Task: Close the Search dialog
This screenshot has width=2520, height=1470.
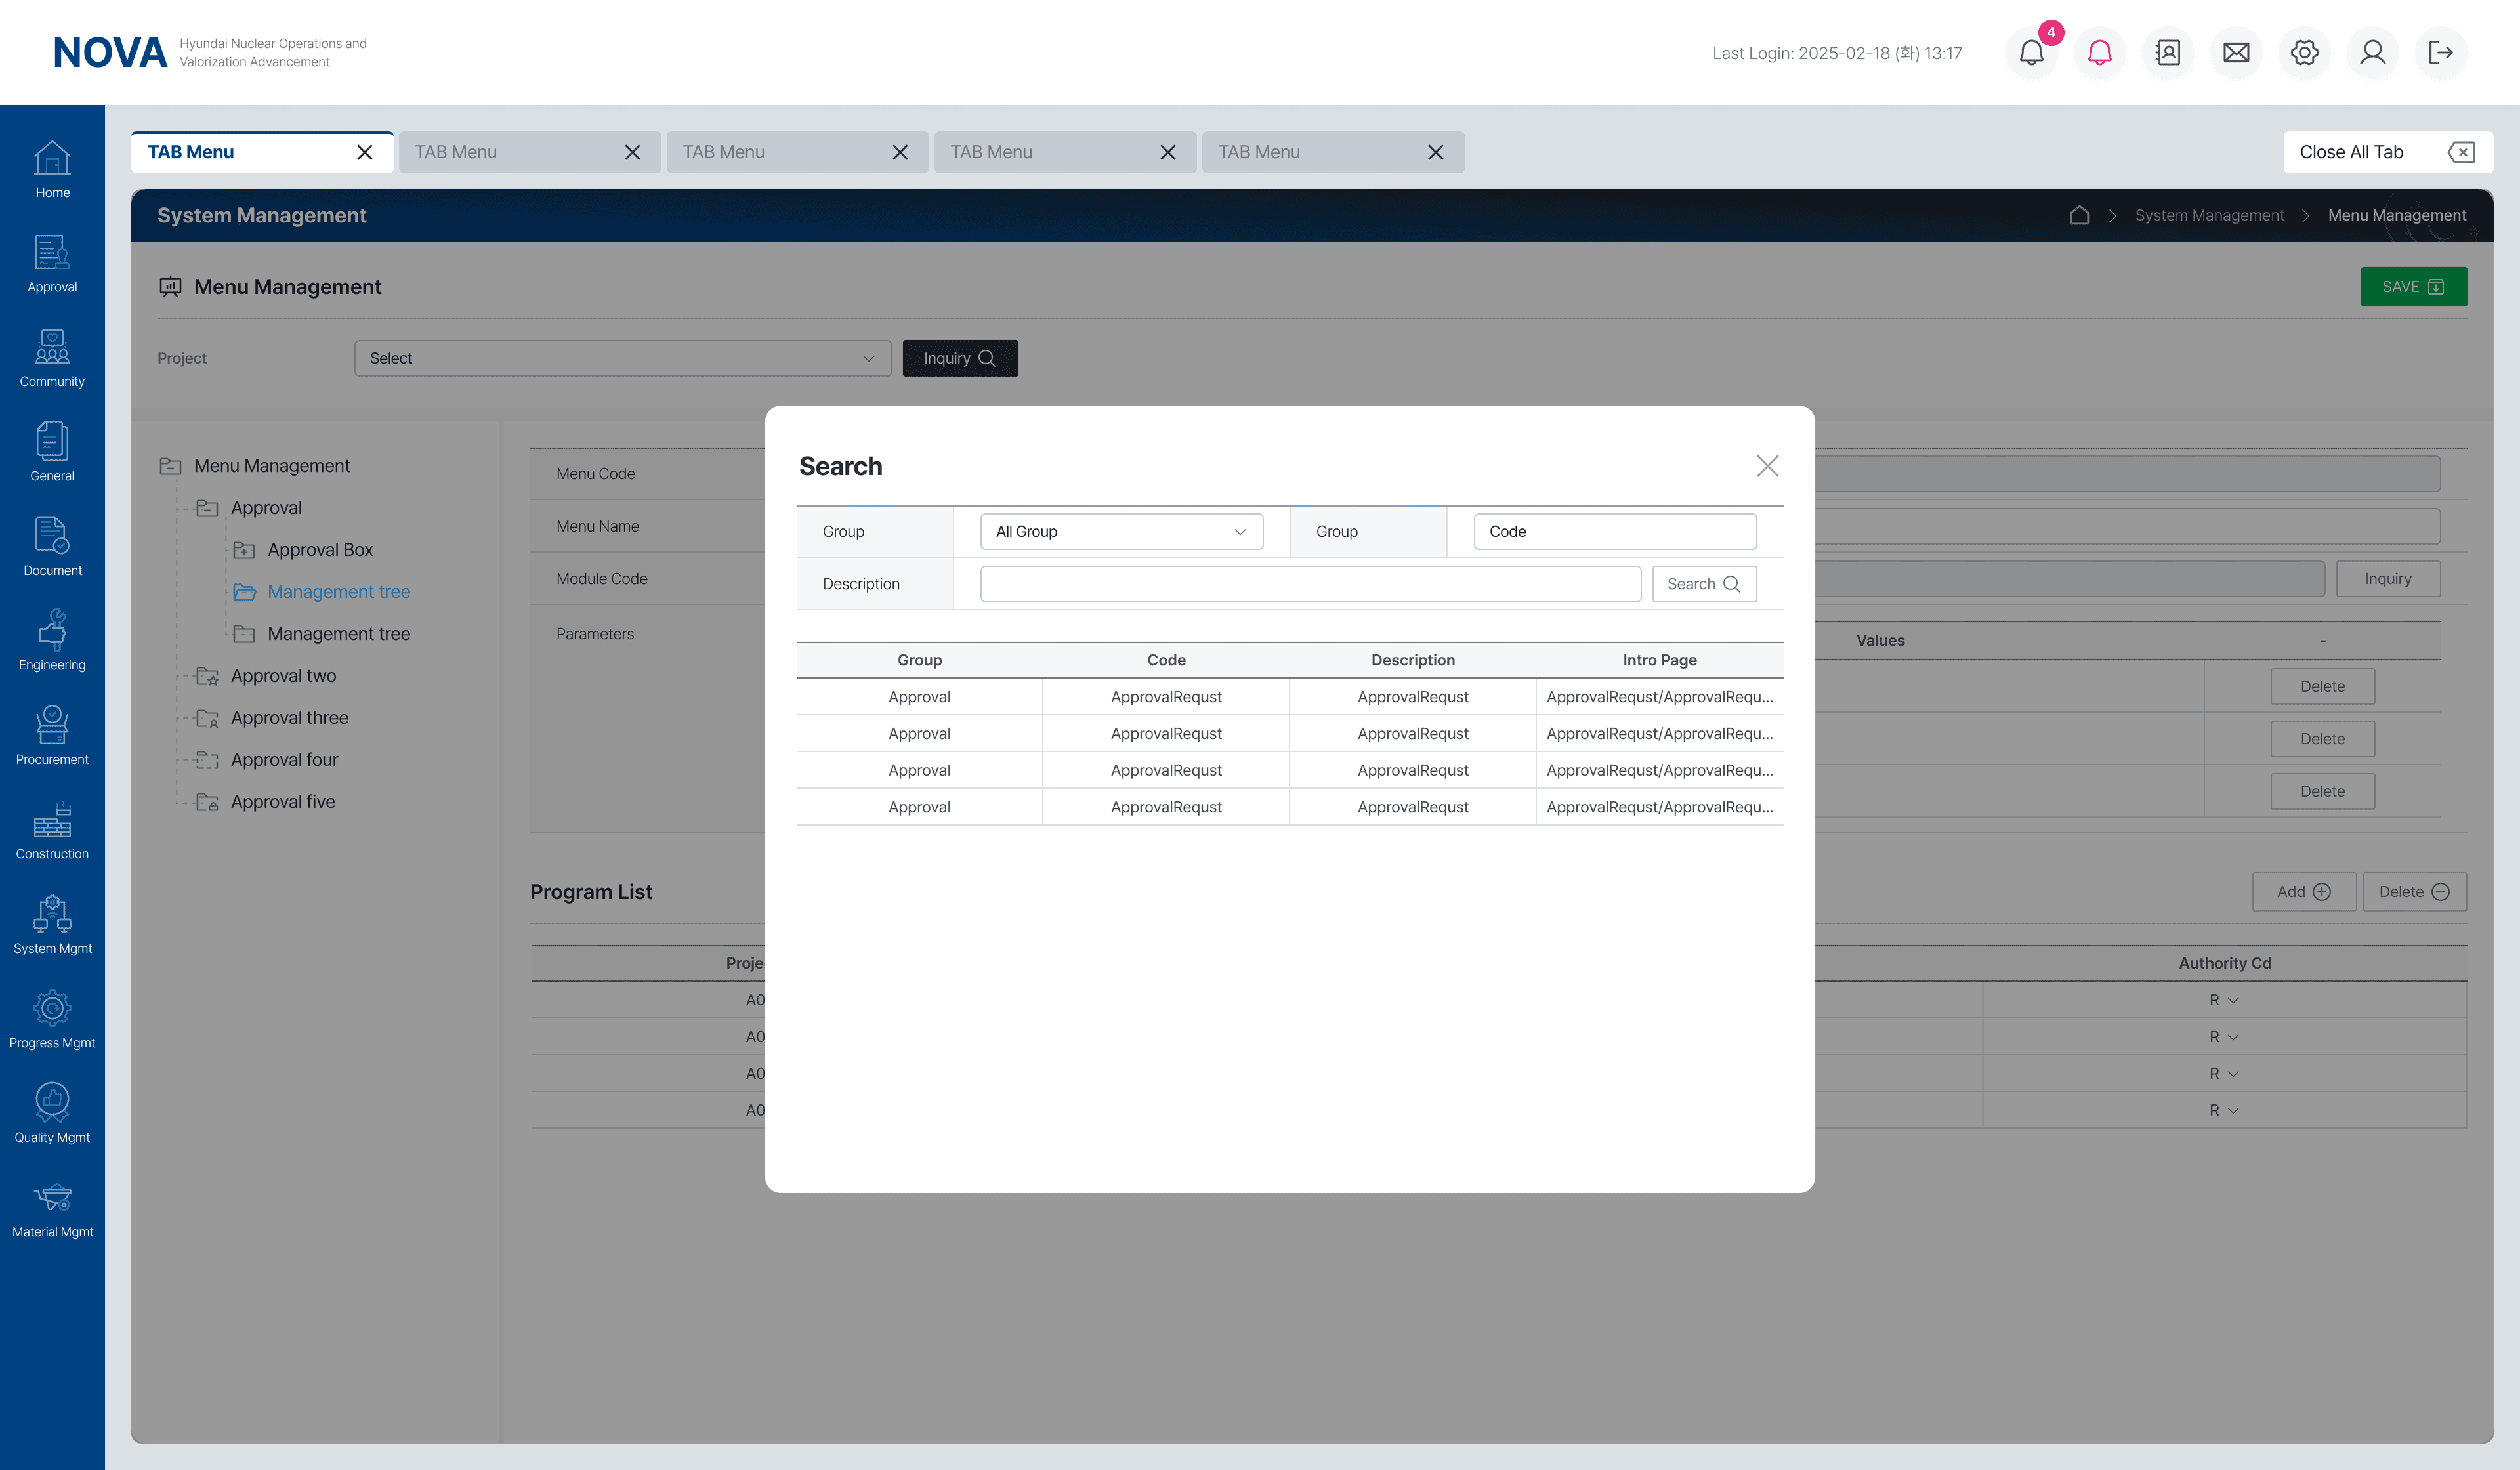Action: click(1767, 466)
